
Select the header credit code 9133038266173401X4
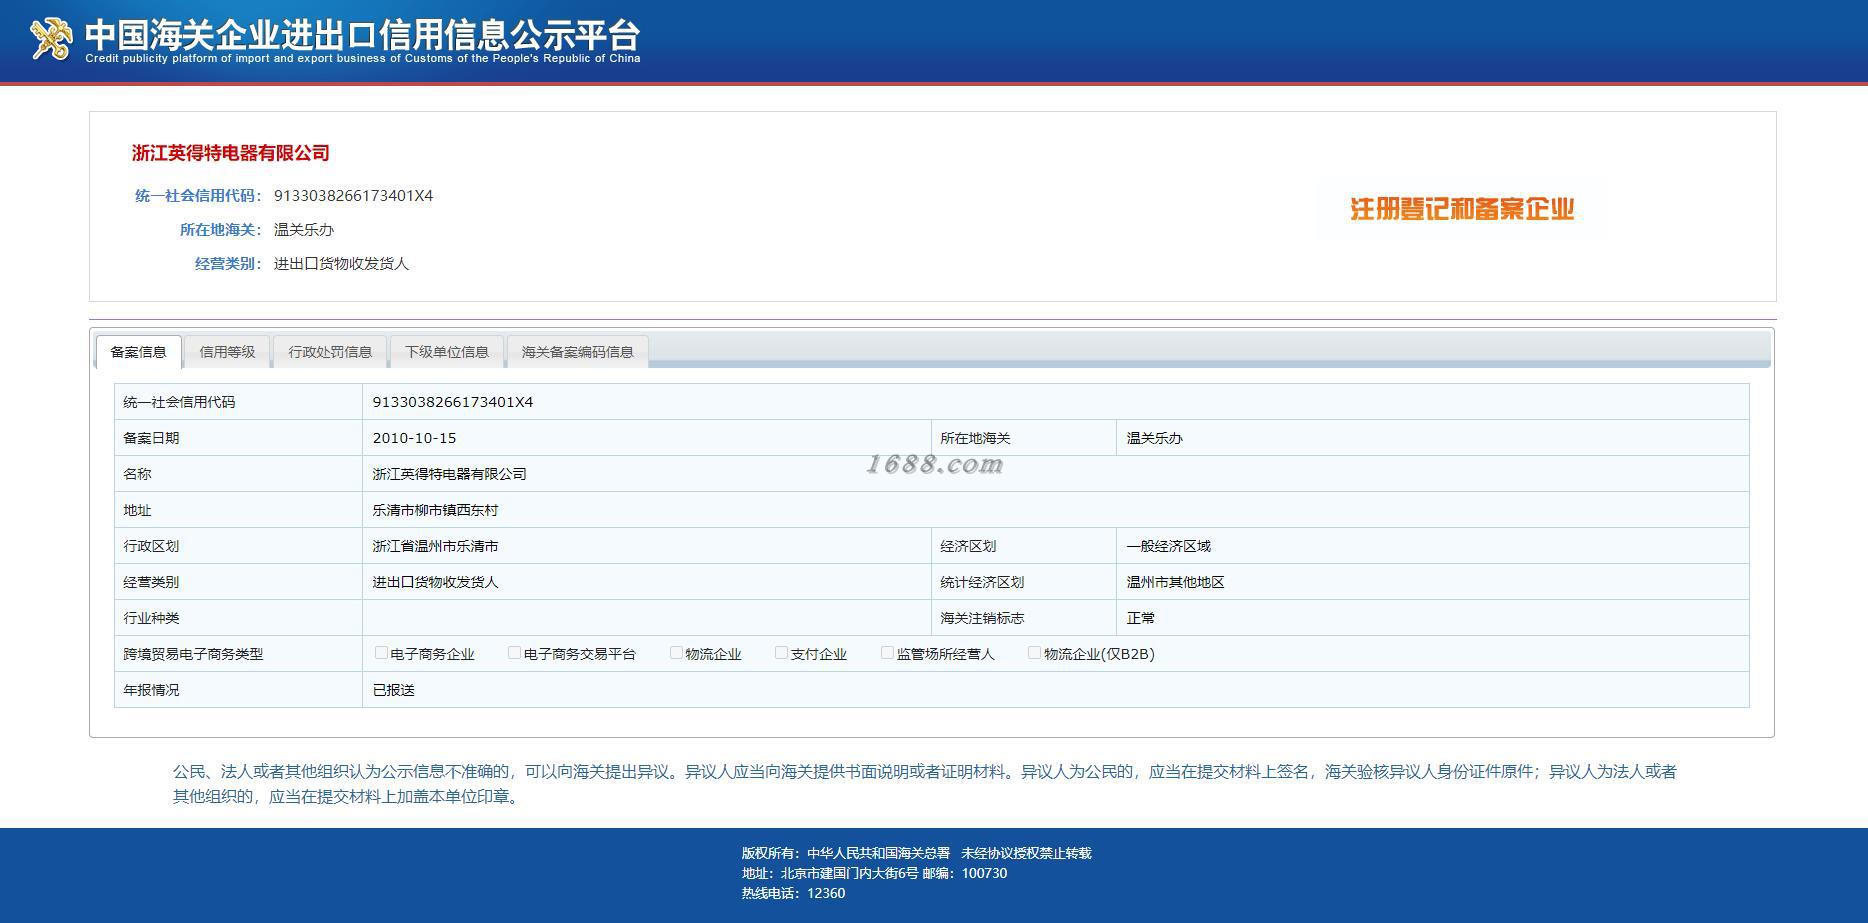[353, 196]
